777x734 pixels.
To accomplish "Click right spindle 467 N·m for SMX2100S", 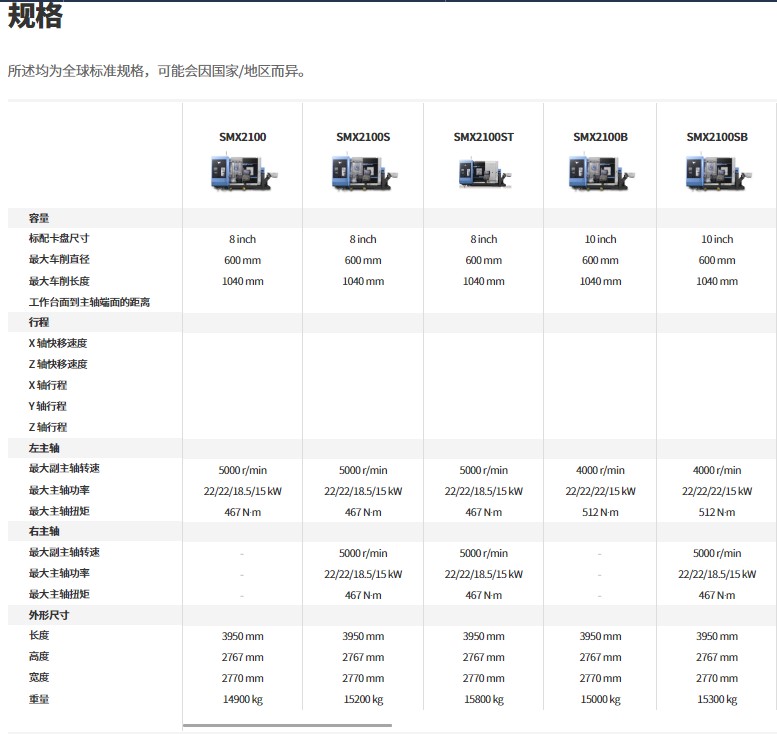I will pos(363,595).
